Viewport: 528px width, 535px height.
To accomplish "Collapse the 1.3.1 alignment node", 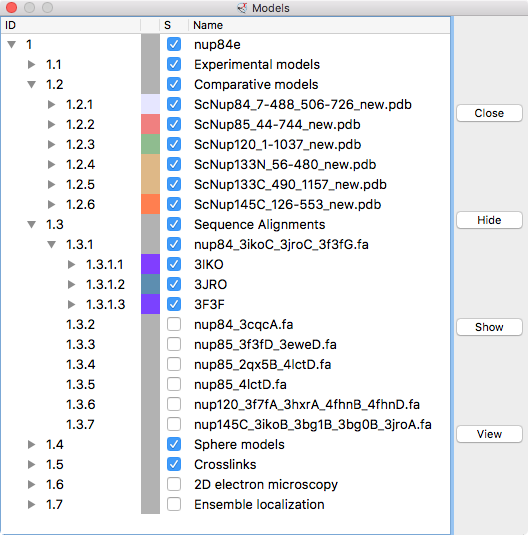I will tap(52, 244).
